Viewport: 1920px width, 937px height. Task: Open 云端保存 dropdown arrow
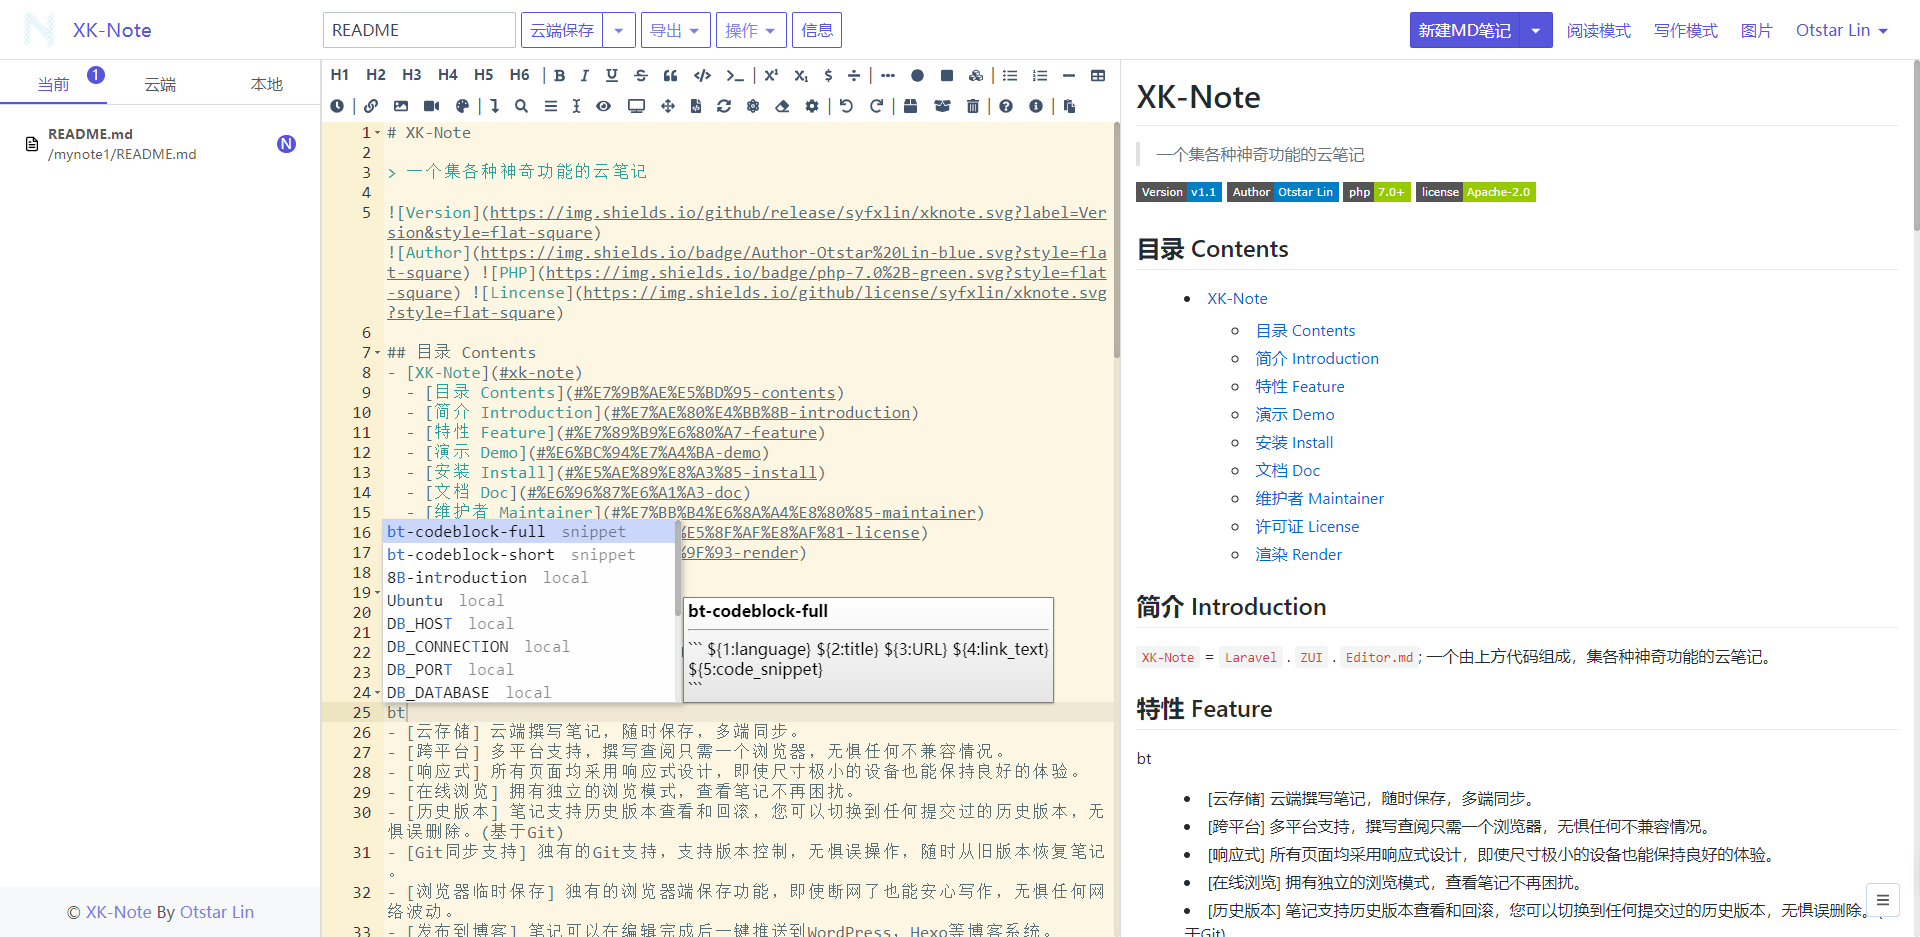tap(619, 30)
